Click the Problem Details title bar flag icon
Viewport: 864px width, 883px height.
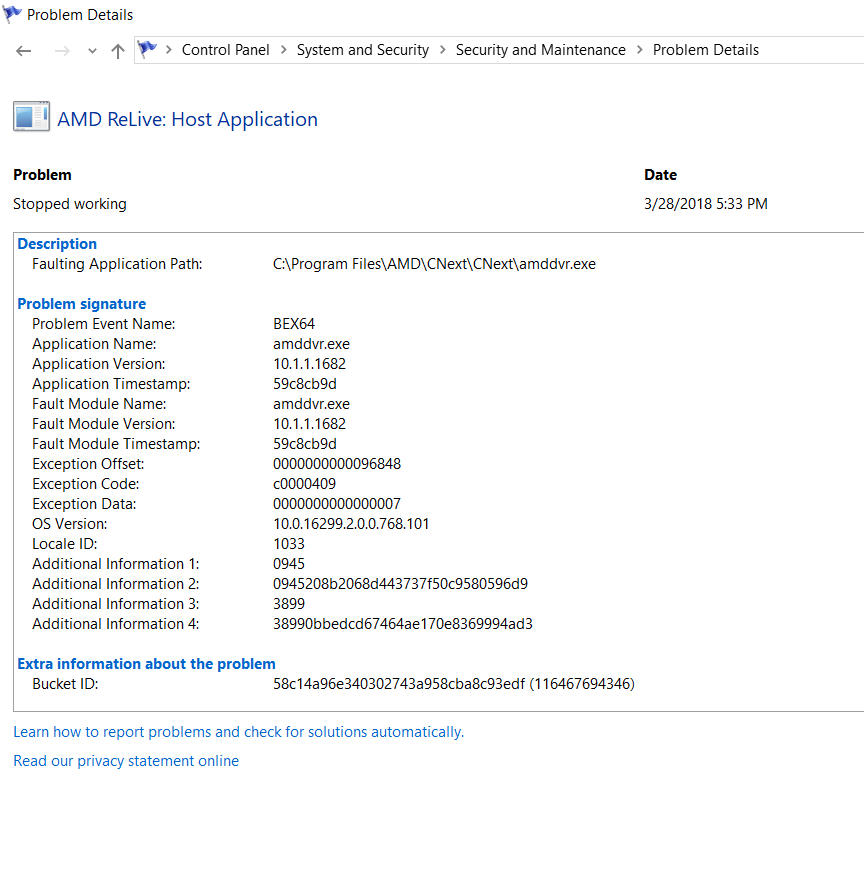[x=12, y=14]
